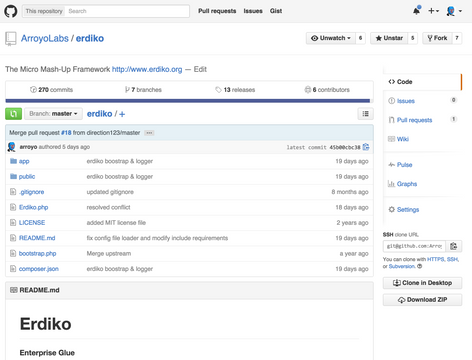
Task: Open the erdiko repo title link
Action: coord(90,38)
